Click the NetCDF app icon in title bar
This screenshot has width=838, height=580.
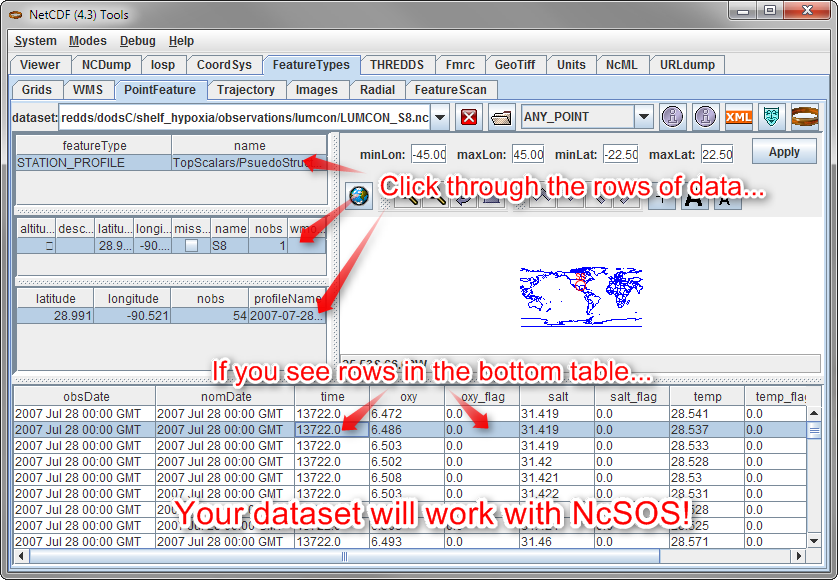click(15, 14)
